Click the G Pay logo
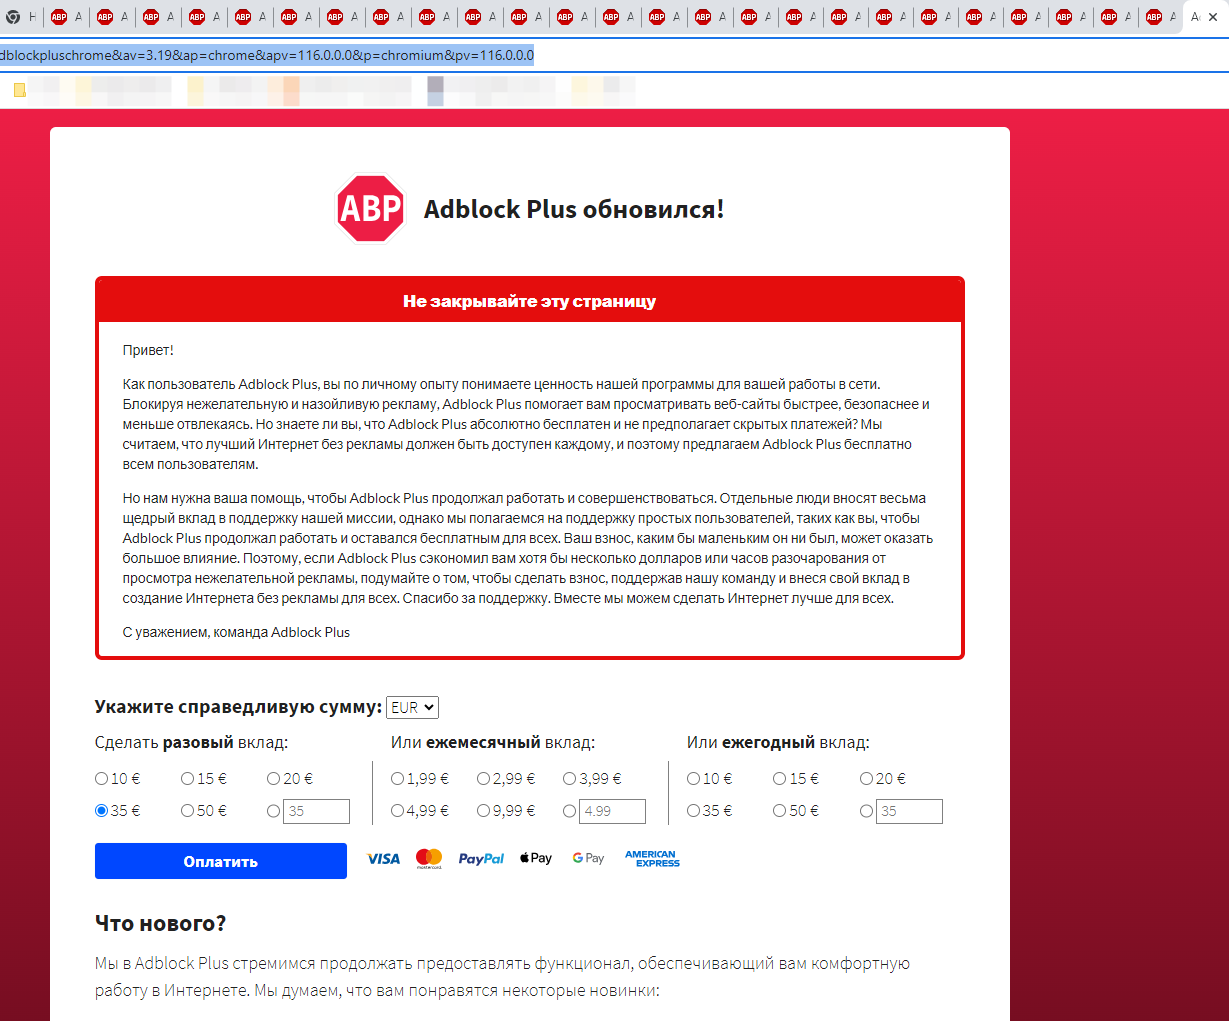Screen dimensions: 1229x1021 (x=588, y=858)
